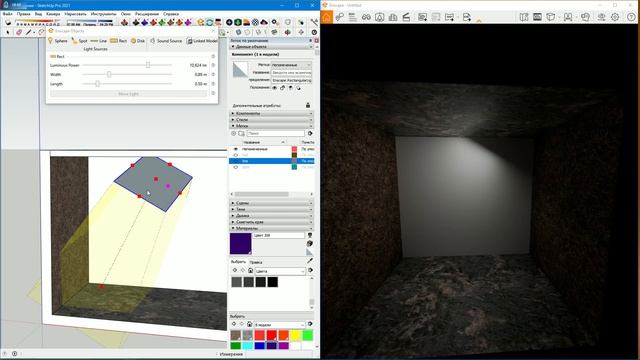Collapse the Метки tags panel
This screenshot has height=360, width=640.
(x=272, y=126)
